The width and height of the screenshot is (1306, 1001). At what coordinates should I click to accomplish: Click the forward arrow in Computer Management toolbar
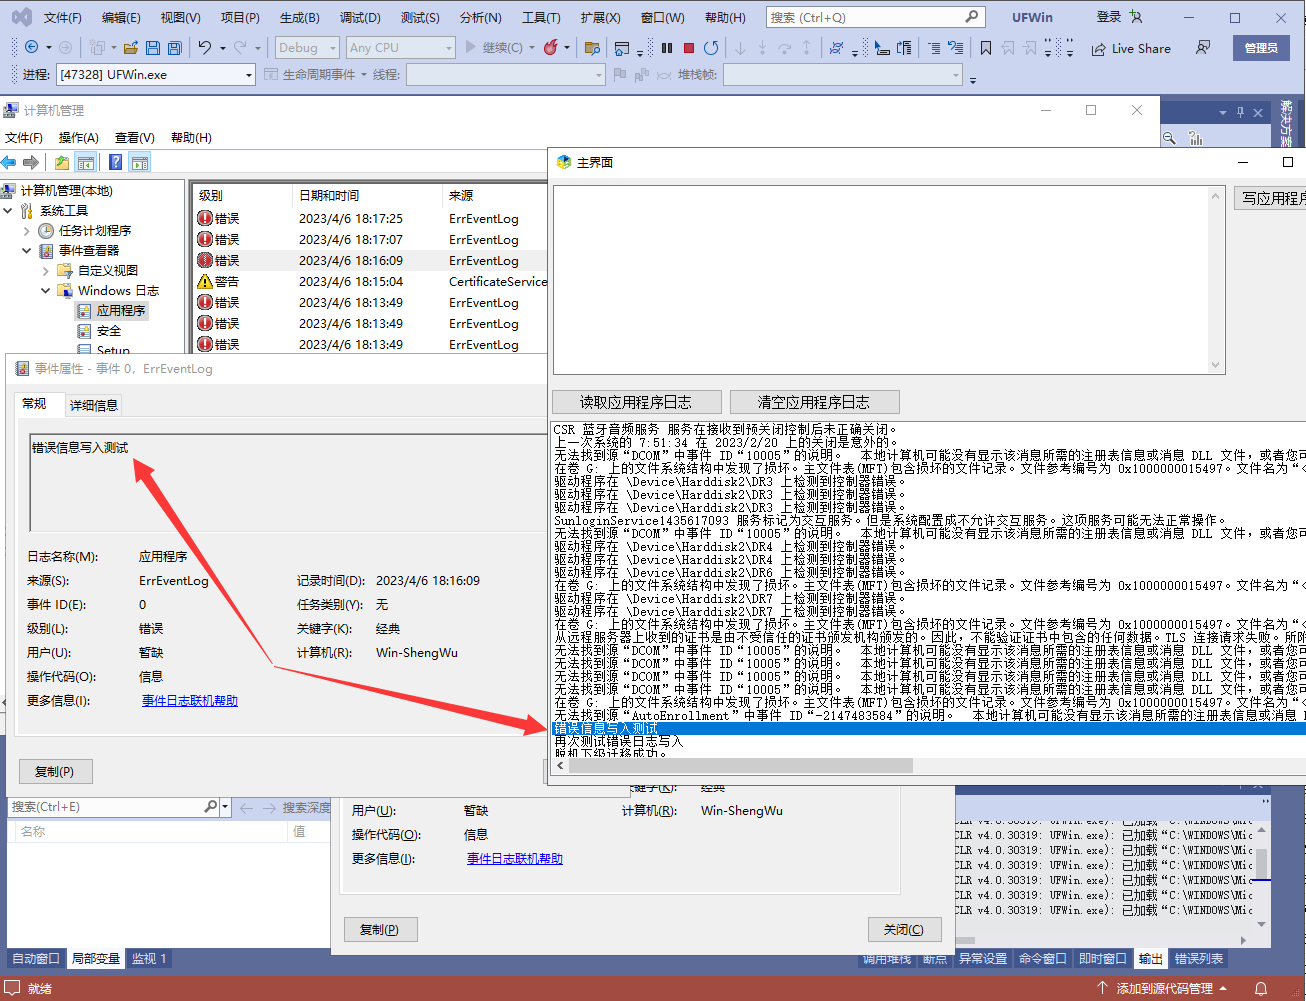[x=31, y=162]
